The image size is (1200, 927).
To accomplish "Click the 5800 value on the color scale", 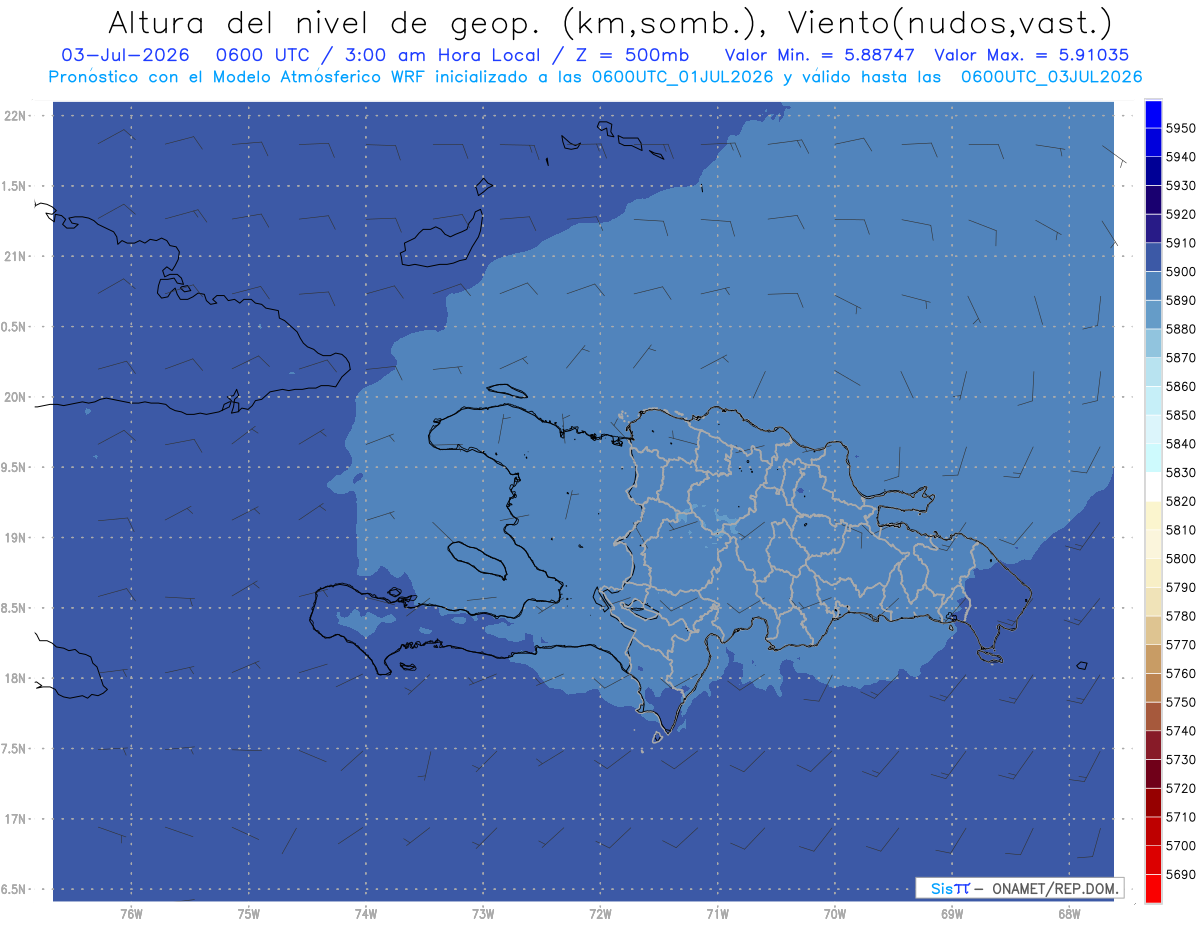I will (1180, 558).
